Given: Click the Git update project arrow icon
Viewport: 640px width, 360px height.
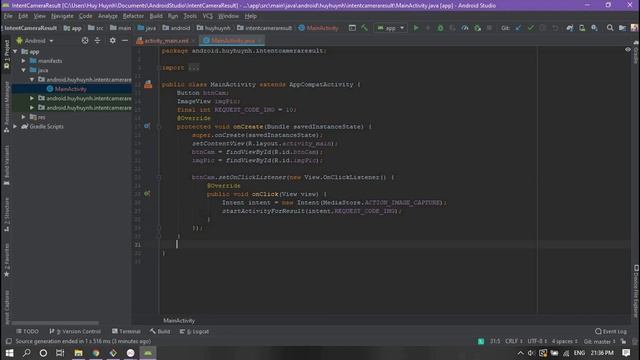Looking at the screenshot, I should 518,28.
